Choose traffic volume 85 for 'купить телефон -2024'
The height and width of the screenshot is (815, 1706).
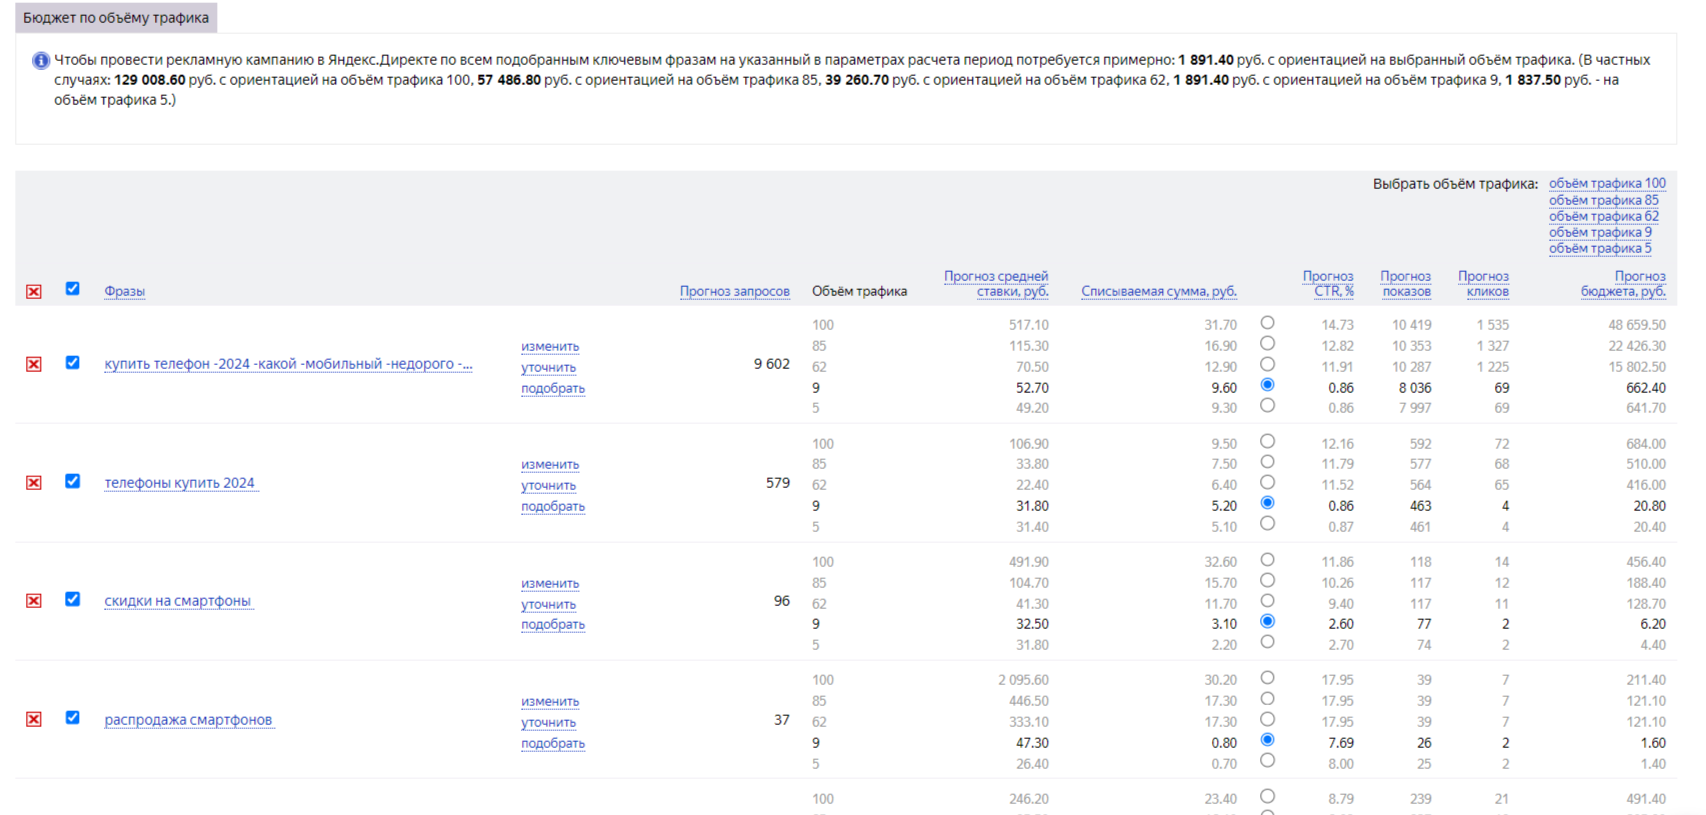(x=1268, y=344)
